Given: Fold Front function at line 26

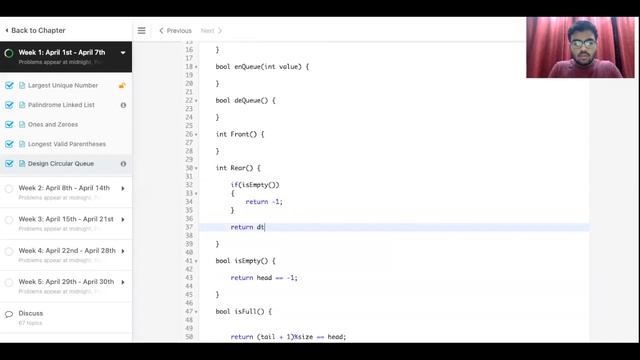Looking at the screenshot, I should tap(196, 135).
